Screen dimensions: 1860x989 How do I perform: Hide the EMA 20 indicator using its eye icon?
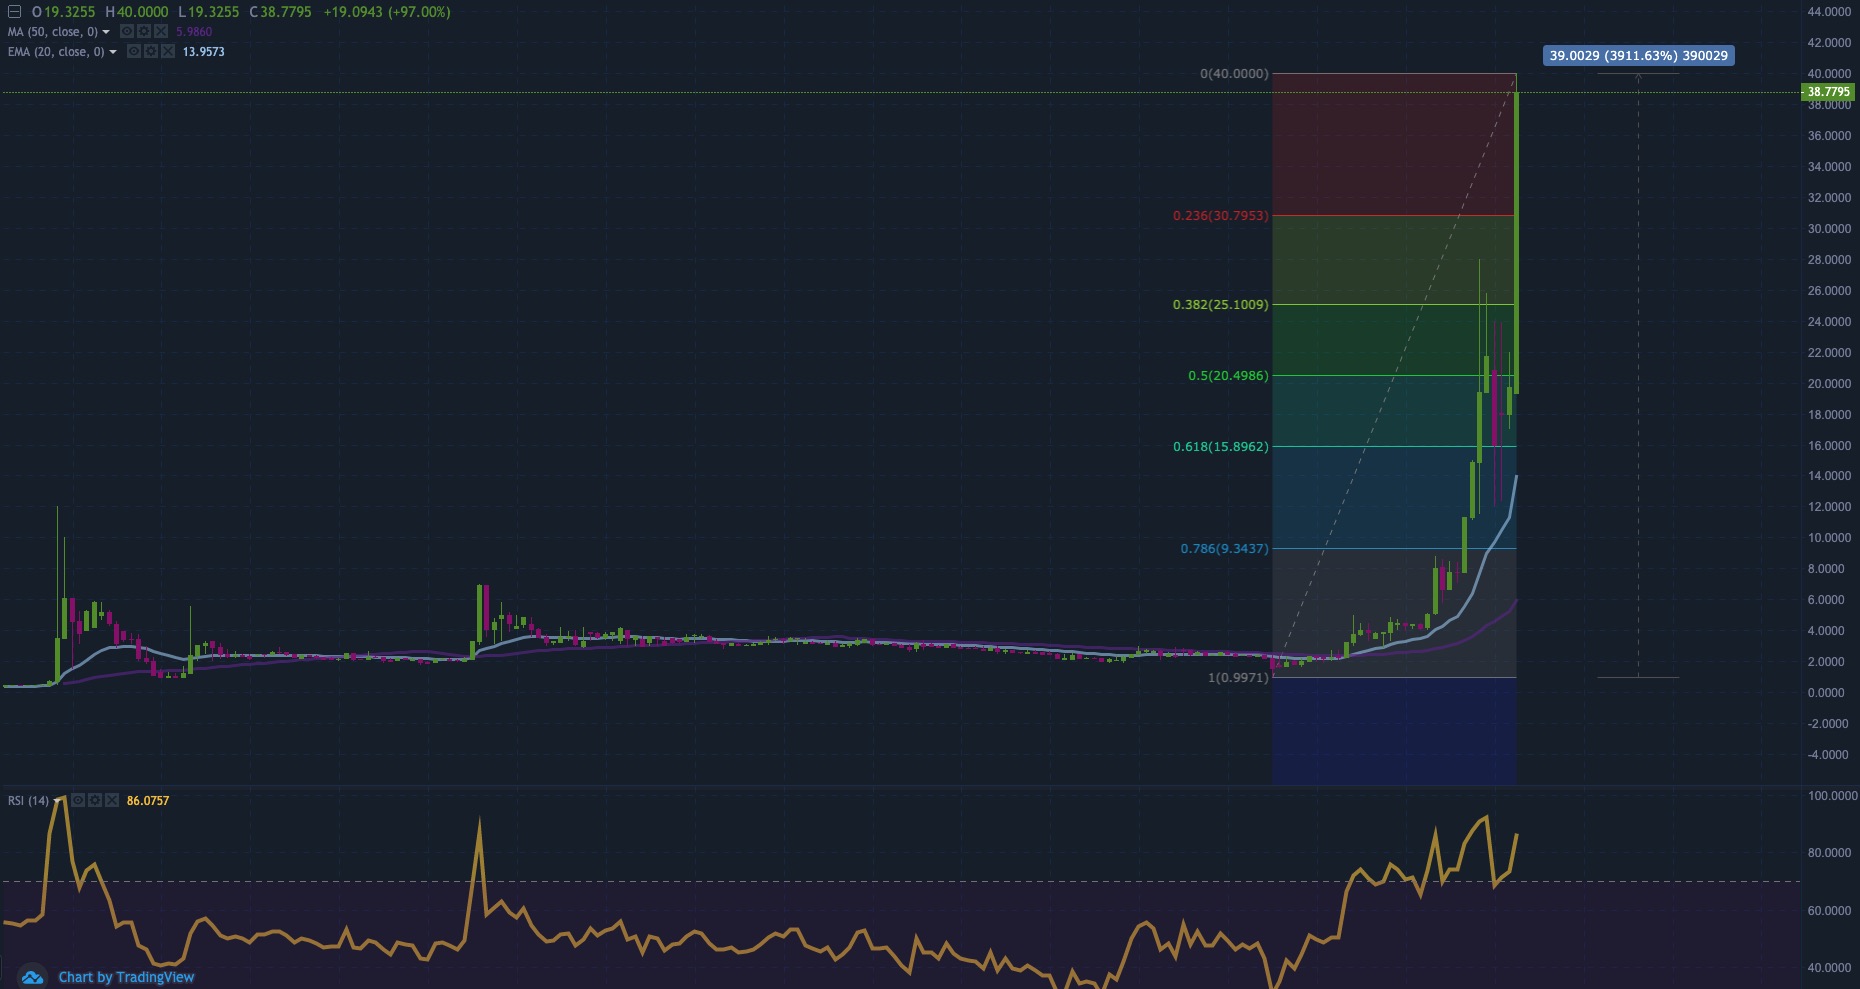(x=134, y=51)
